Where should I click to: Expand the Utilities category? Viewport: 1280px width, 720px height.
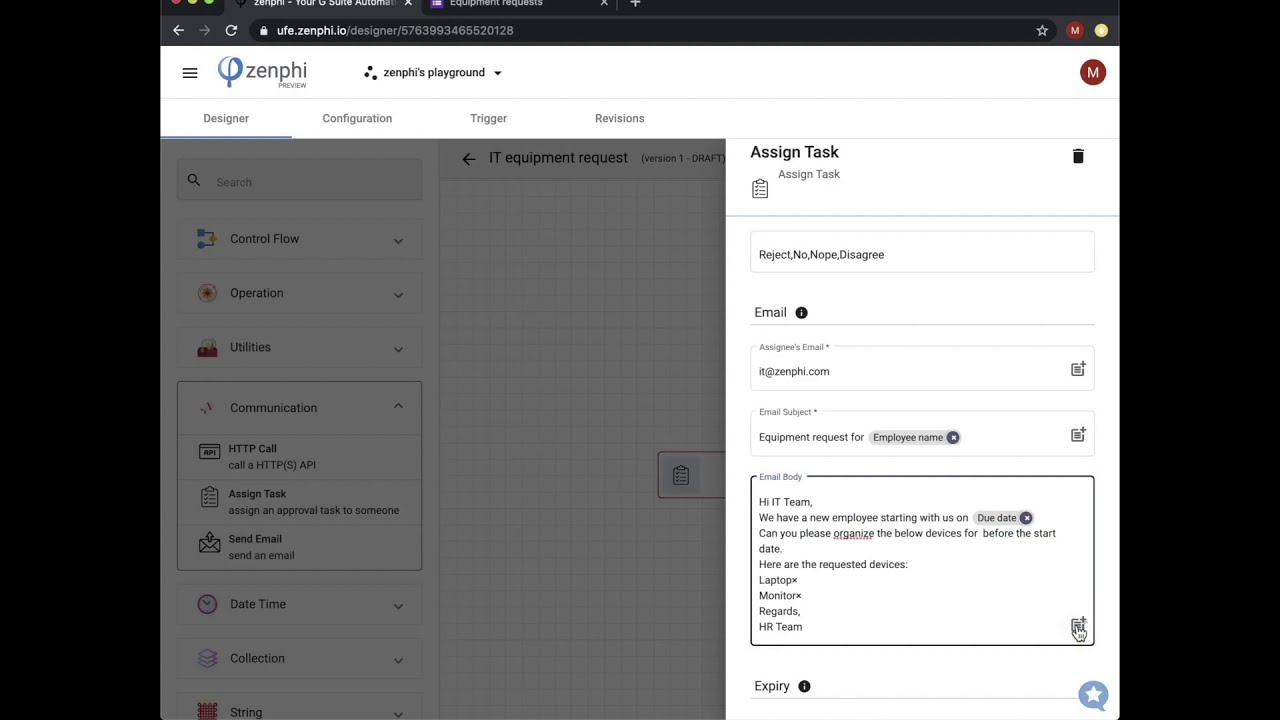299,347
